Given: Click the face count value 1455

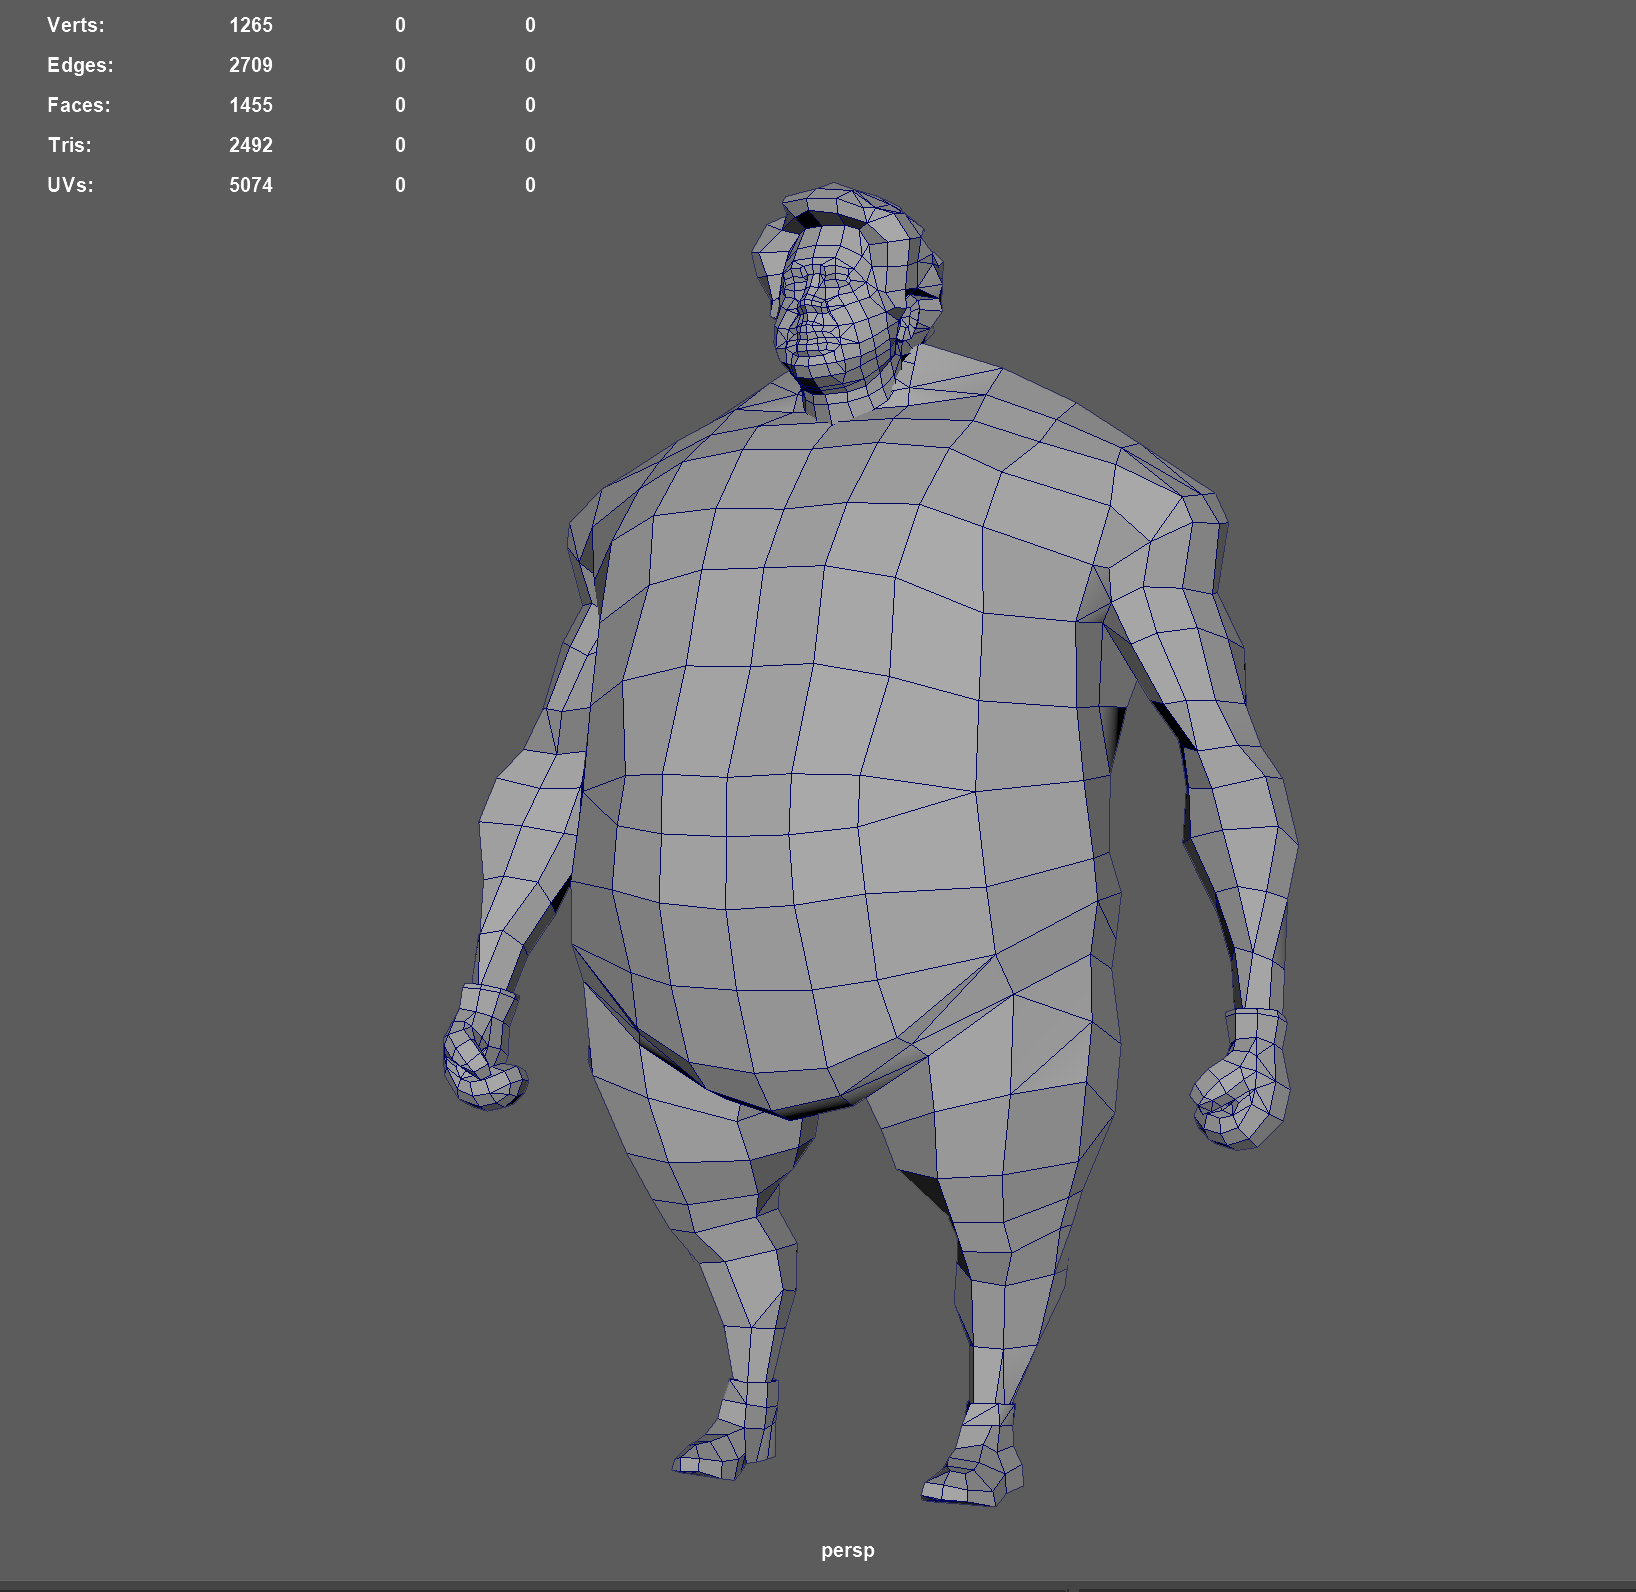Looking at the screenshot, I should click(251, 105).
